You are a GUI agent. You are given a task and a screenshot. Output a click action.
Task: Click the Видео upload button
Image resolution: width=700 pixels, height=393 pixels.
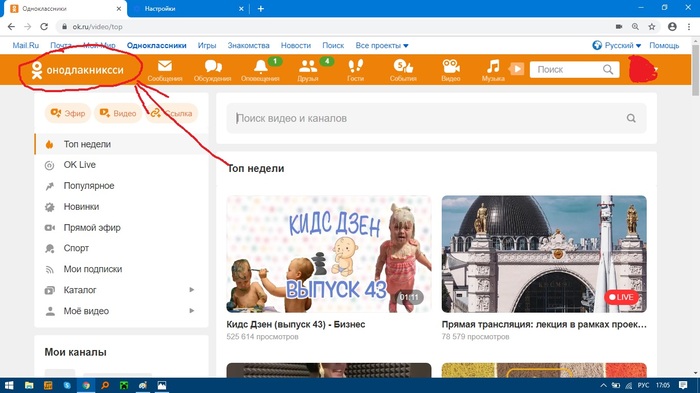[118, 113]
